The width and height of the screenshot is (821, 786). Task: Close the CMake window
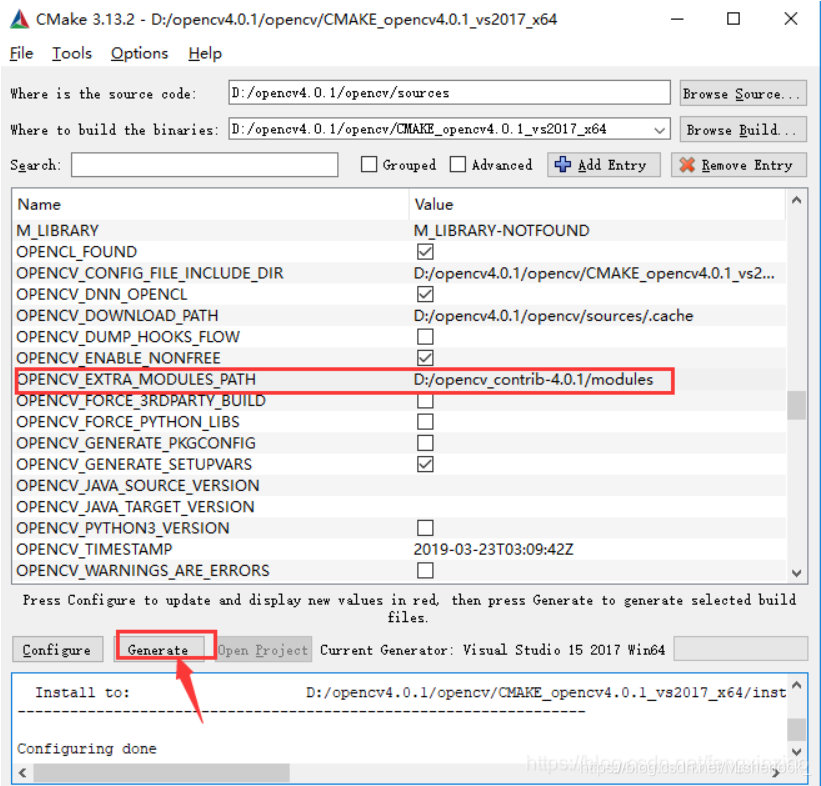click(x=791, y=19)
